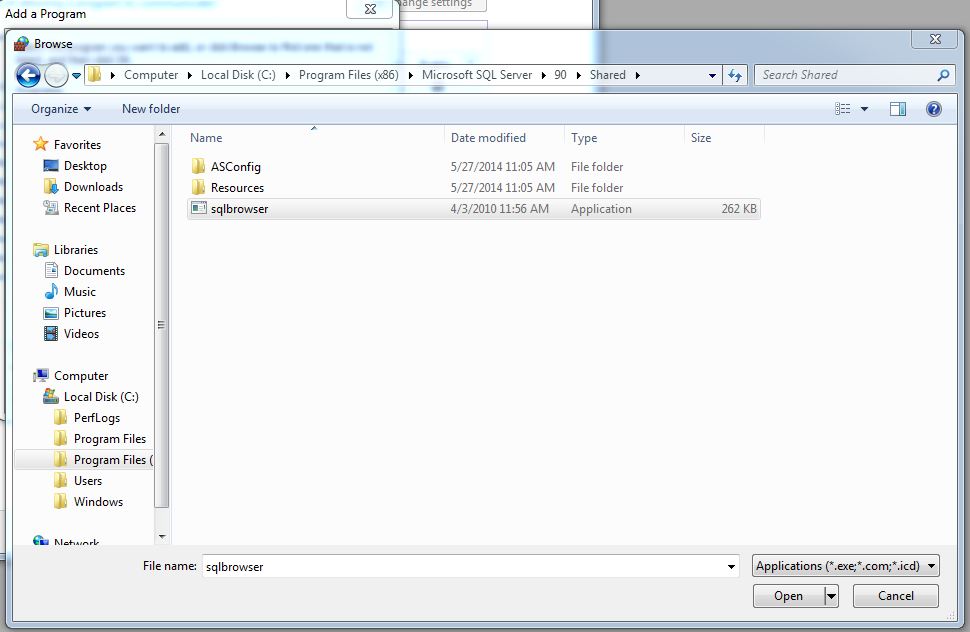This screenshot has width=970, height=632.
Task: Open the Pictures library
Action: pyautogui.click(x=85, y=313)
